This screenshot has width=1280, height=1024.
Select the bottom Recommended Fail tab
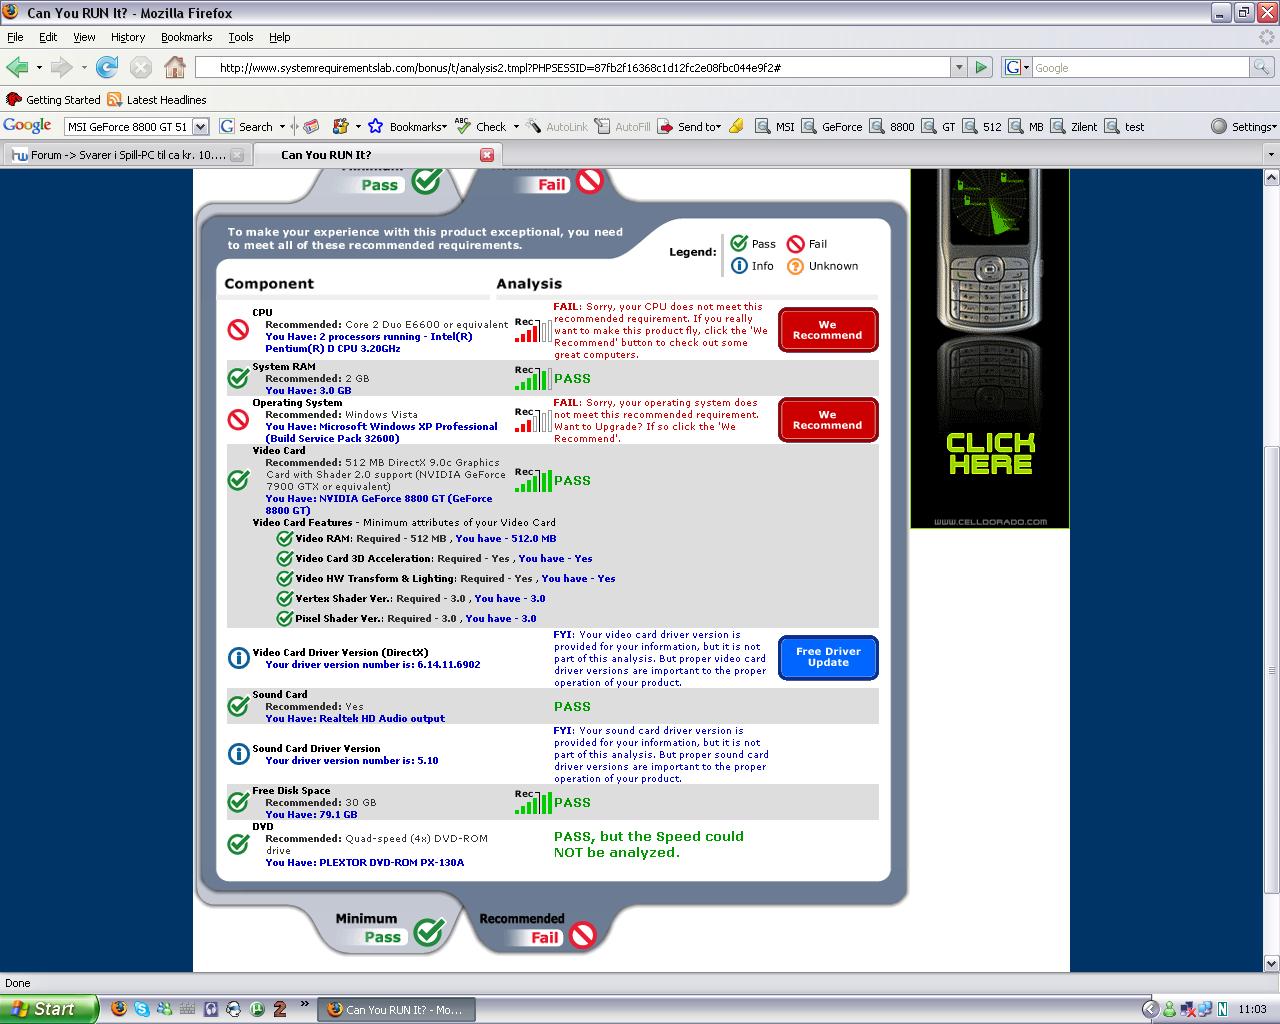coord(538,928)
